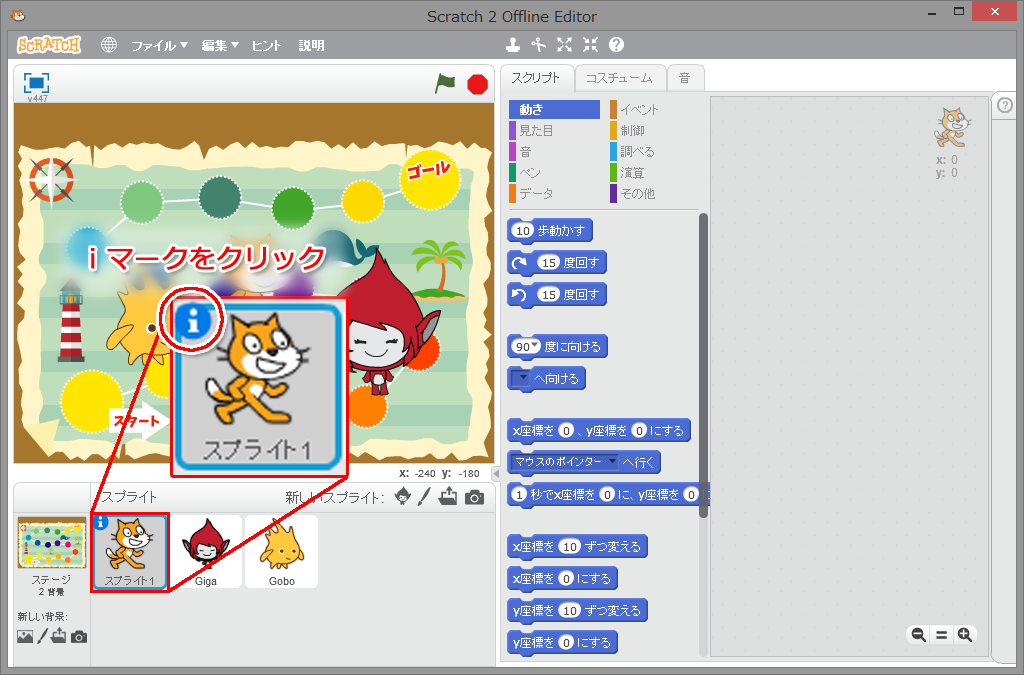Select the grow sprite tool
Viewport: 1024px width, 675px height.
click(x=564, y=44)
